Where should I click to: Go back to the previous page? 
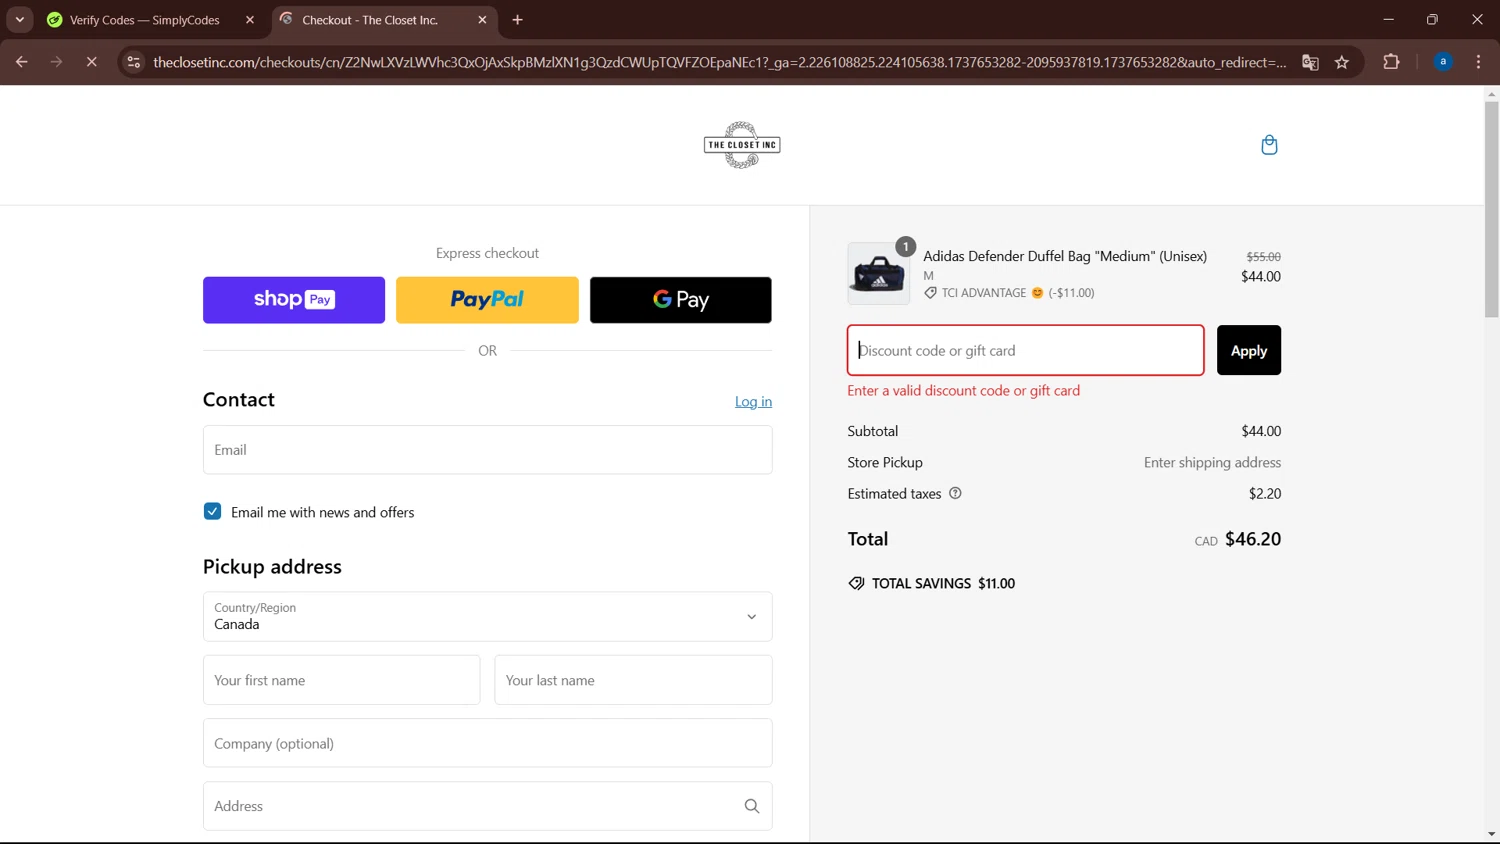click(21, 62)
